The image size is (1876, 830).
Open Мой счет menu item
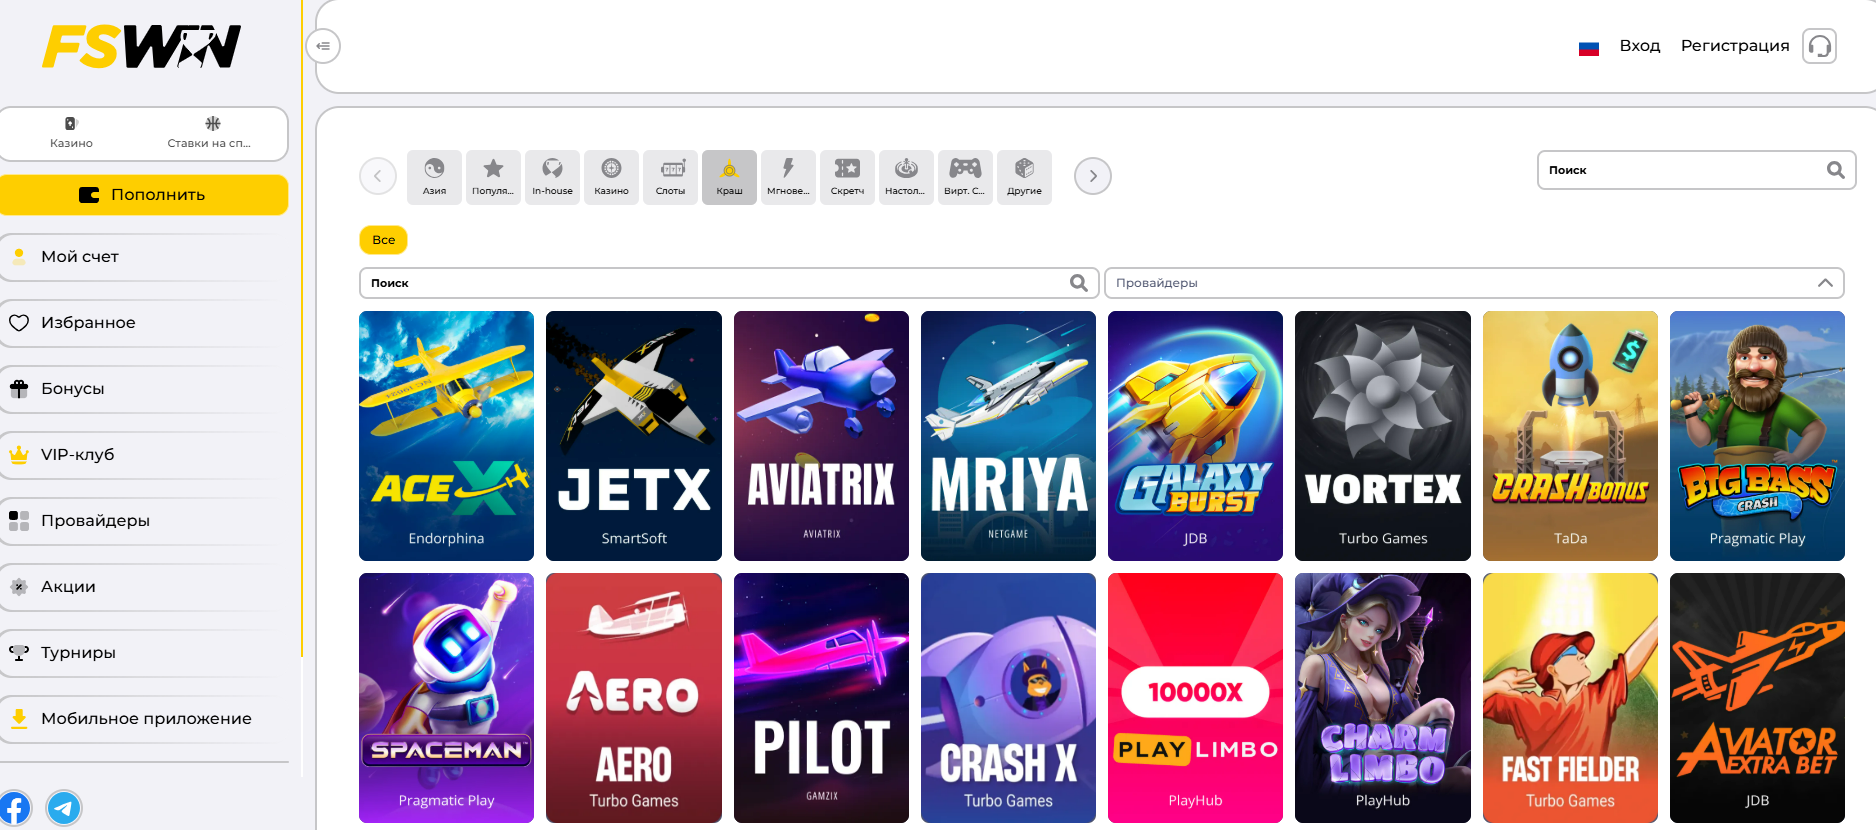(145, 257)
